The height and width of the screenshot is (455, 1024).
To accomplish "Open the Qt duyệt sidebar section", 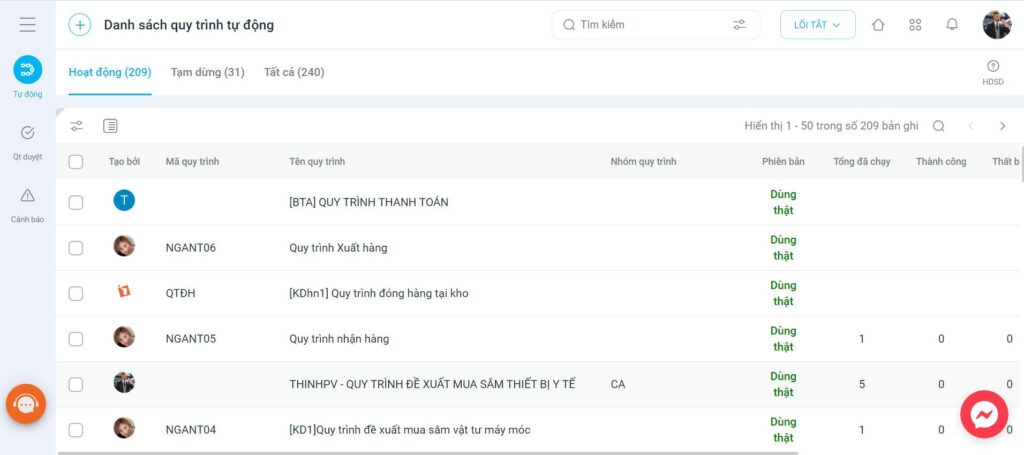I will [27, 140].
